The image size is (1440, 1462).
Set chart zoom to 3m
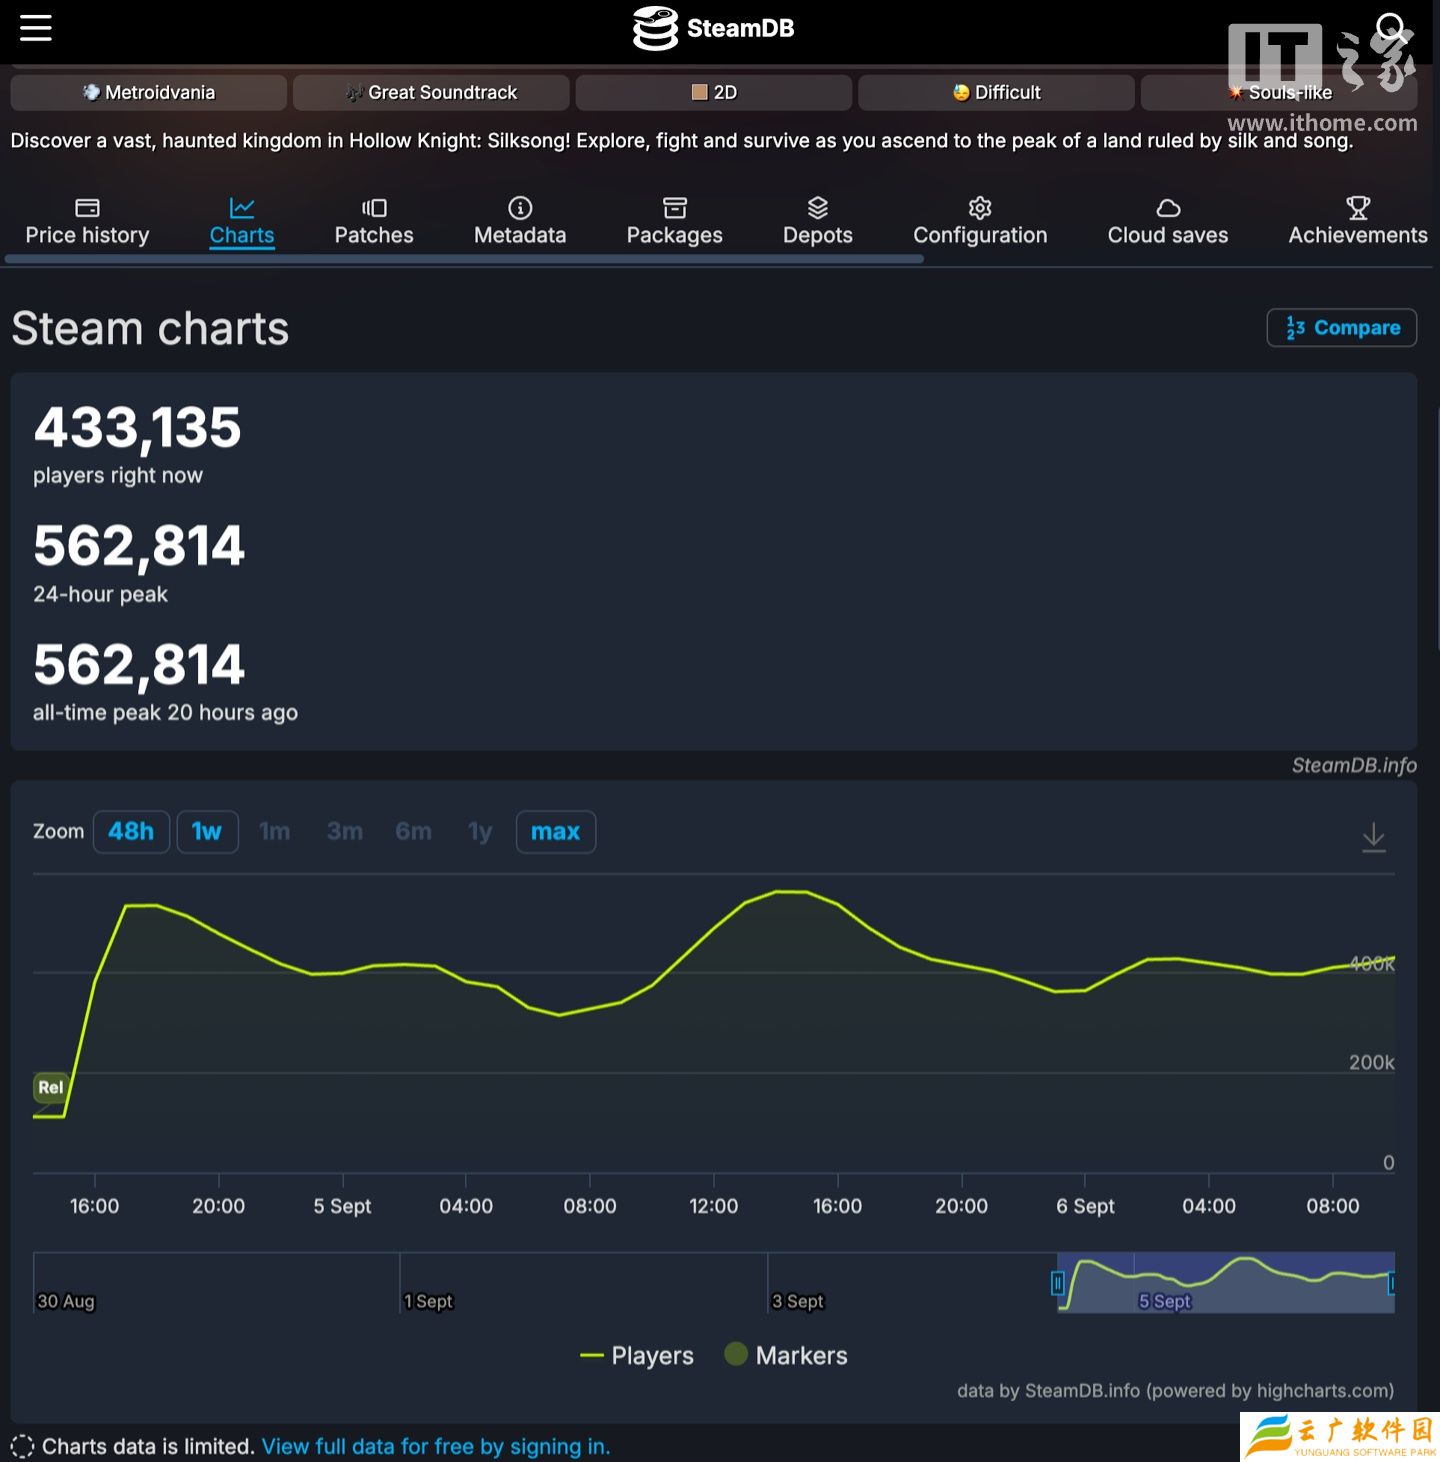click(x=345, y=832)
